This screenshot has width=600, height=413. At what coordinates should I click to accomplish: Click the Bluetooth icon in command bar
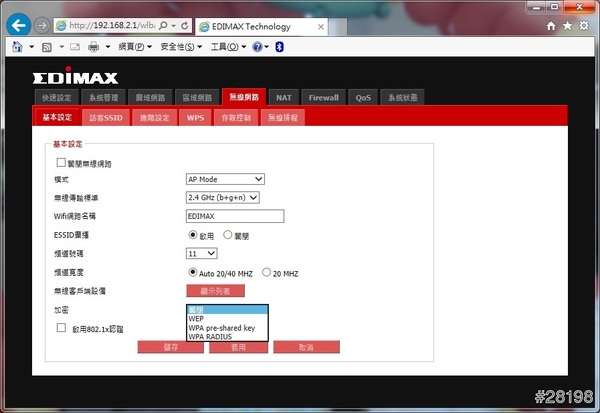(x=280, y=47)
